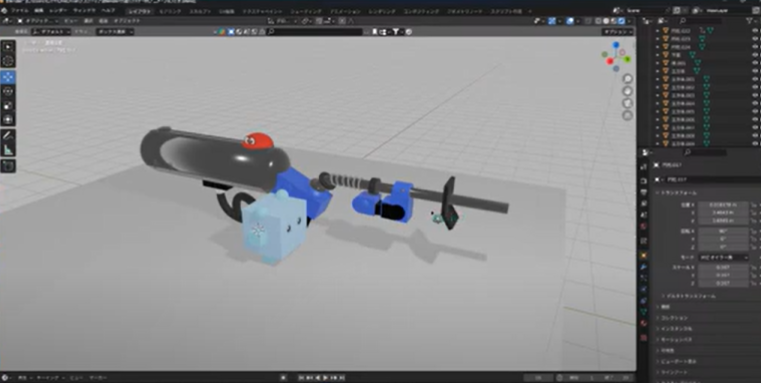Open the World properties tab

pos(644,226)
